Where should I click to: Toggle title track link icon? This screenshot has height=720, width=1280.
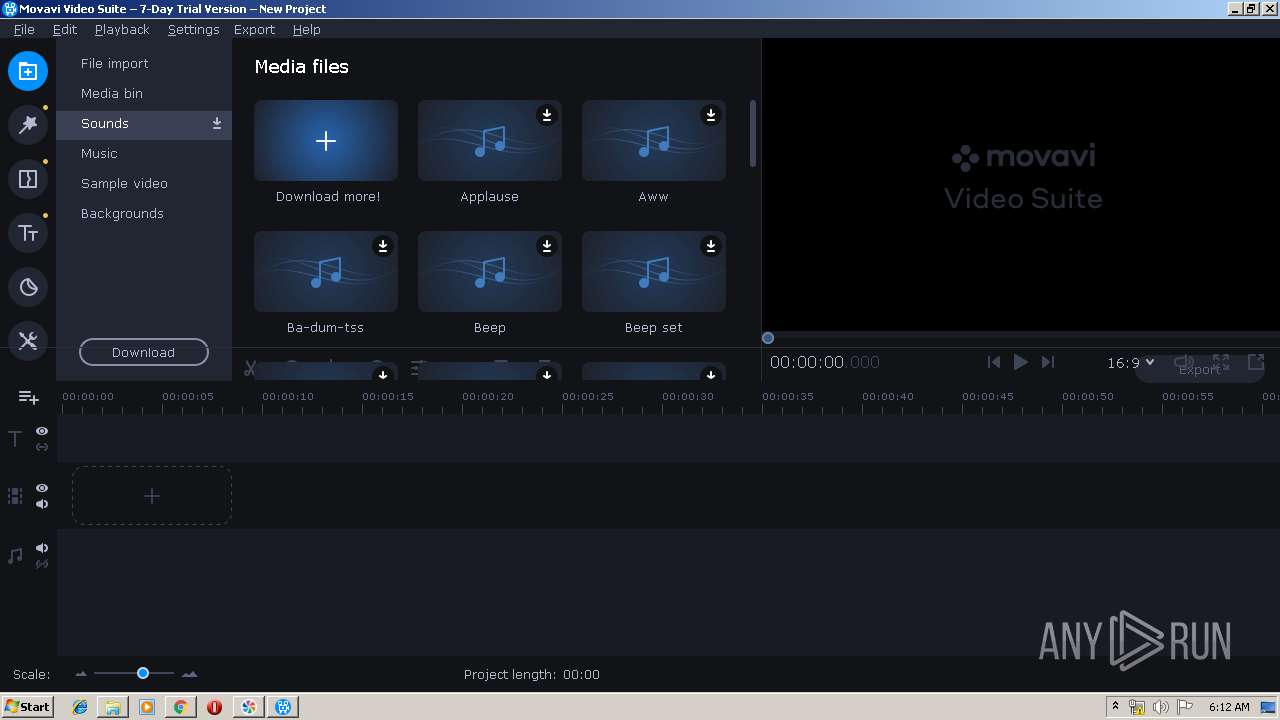click(42, 447)
